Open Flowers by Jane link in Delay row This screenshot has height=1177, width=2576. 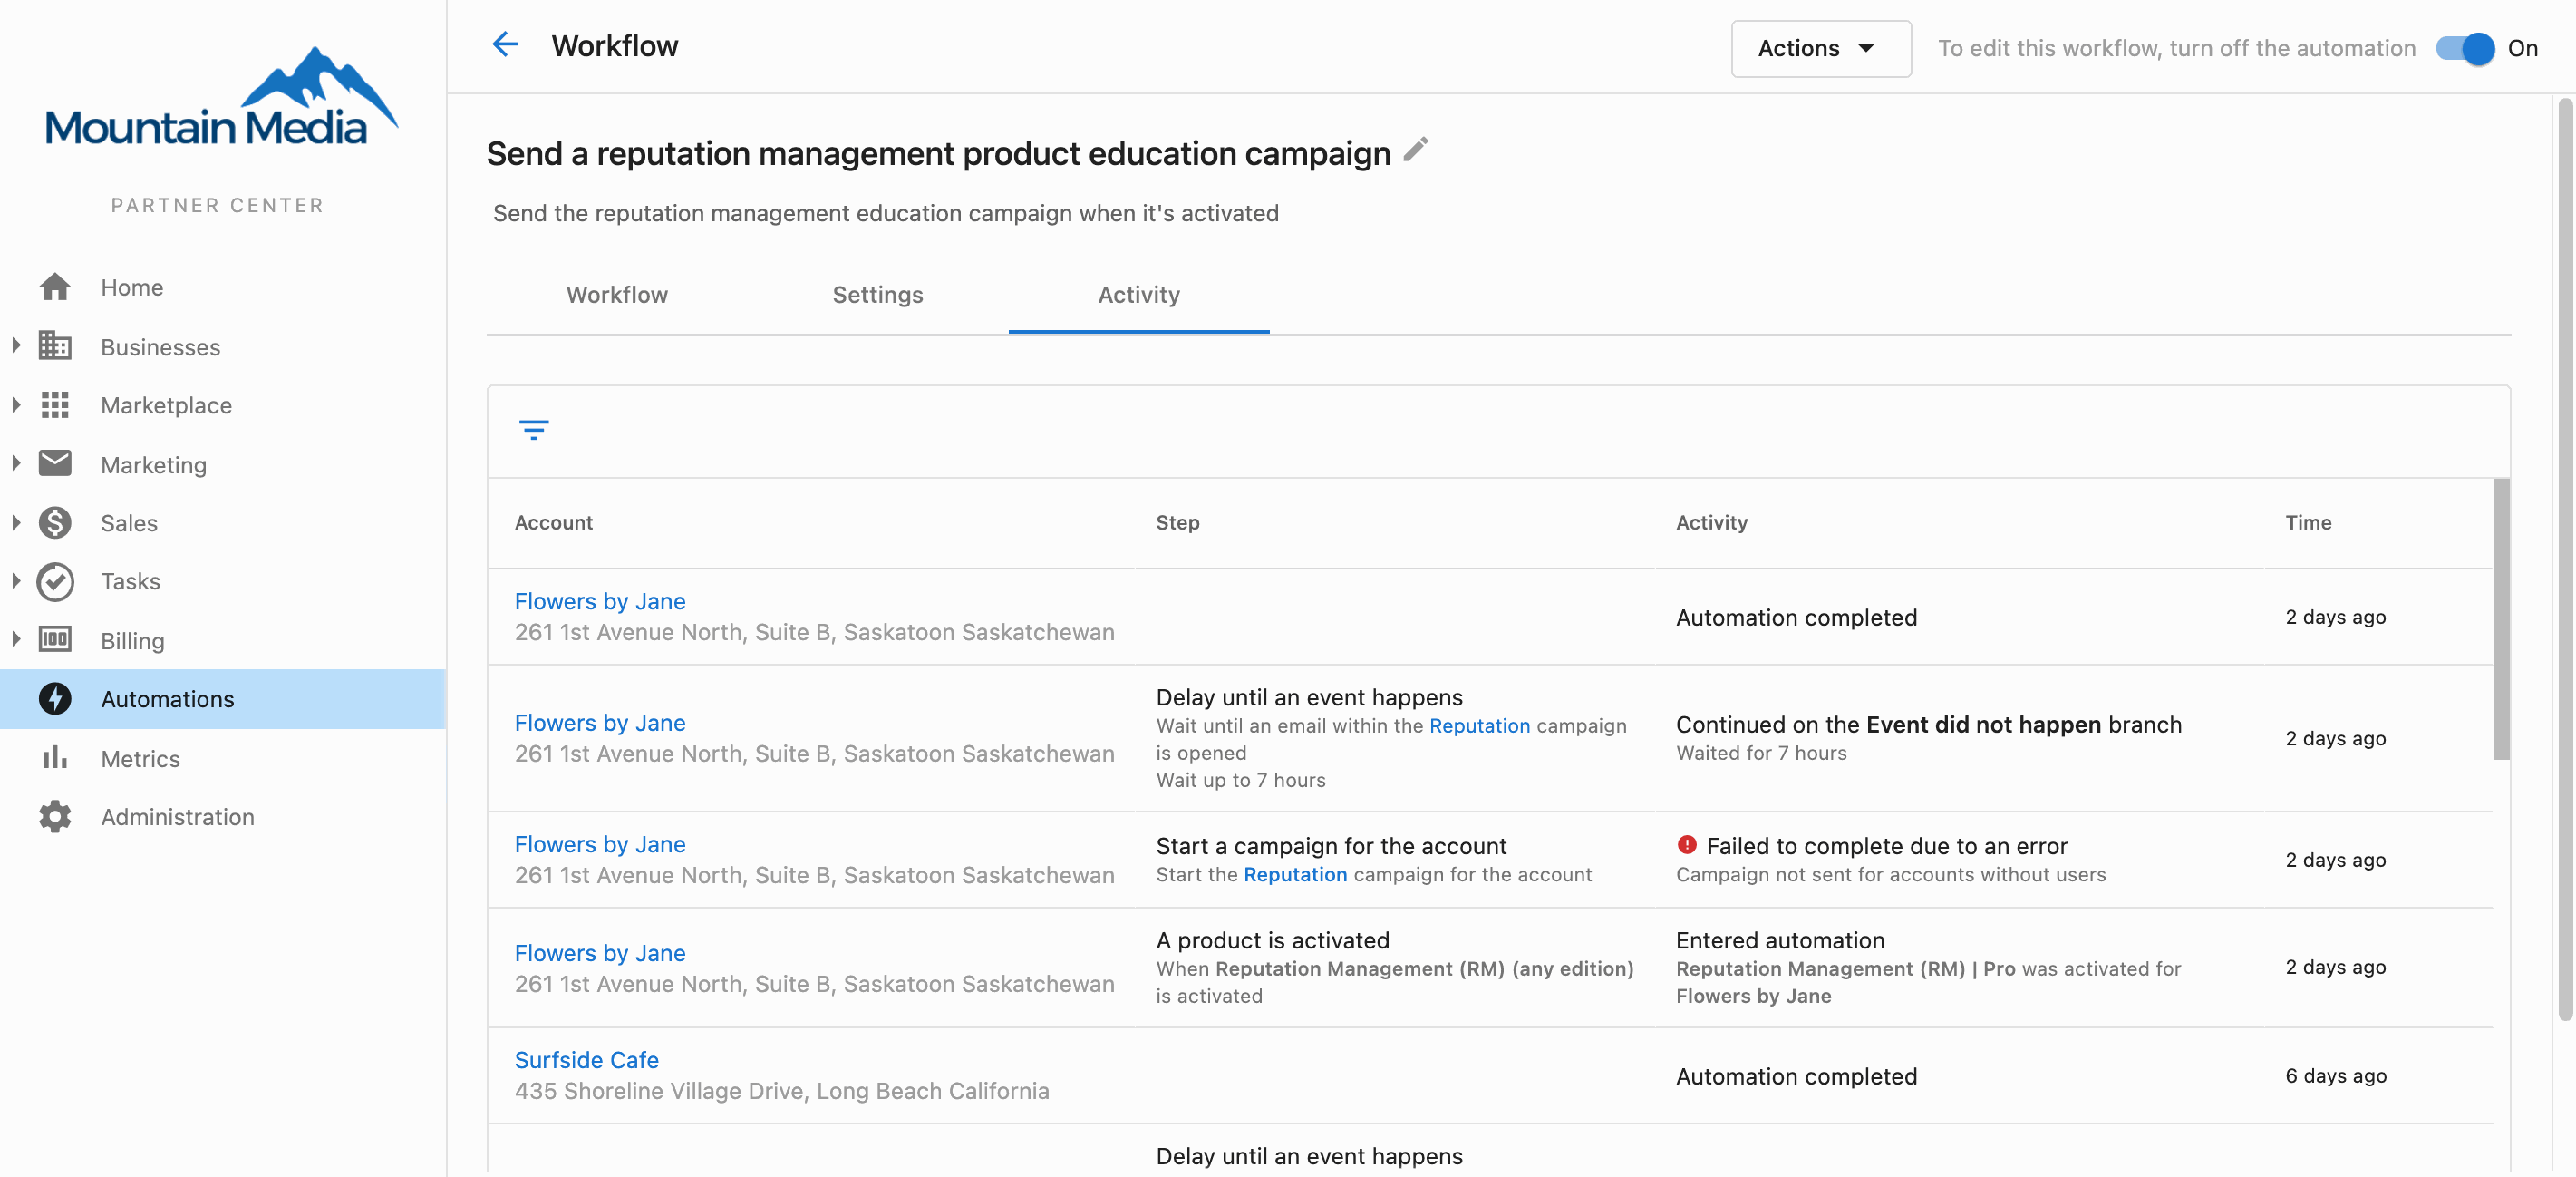pyautogui.click(x=600, y=722)
